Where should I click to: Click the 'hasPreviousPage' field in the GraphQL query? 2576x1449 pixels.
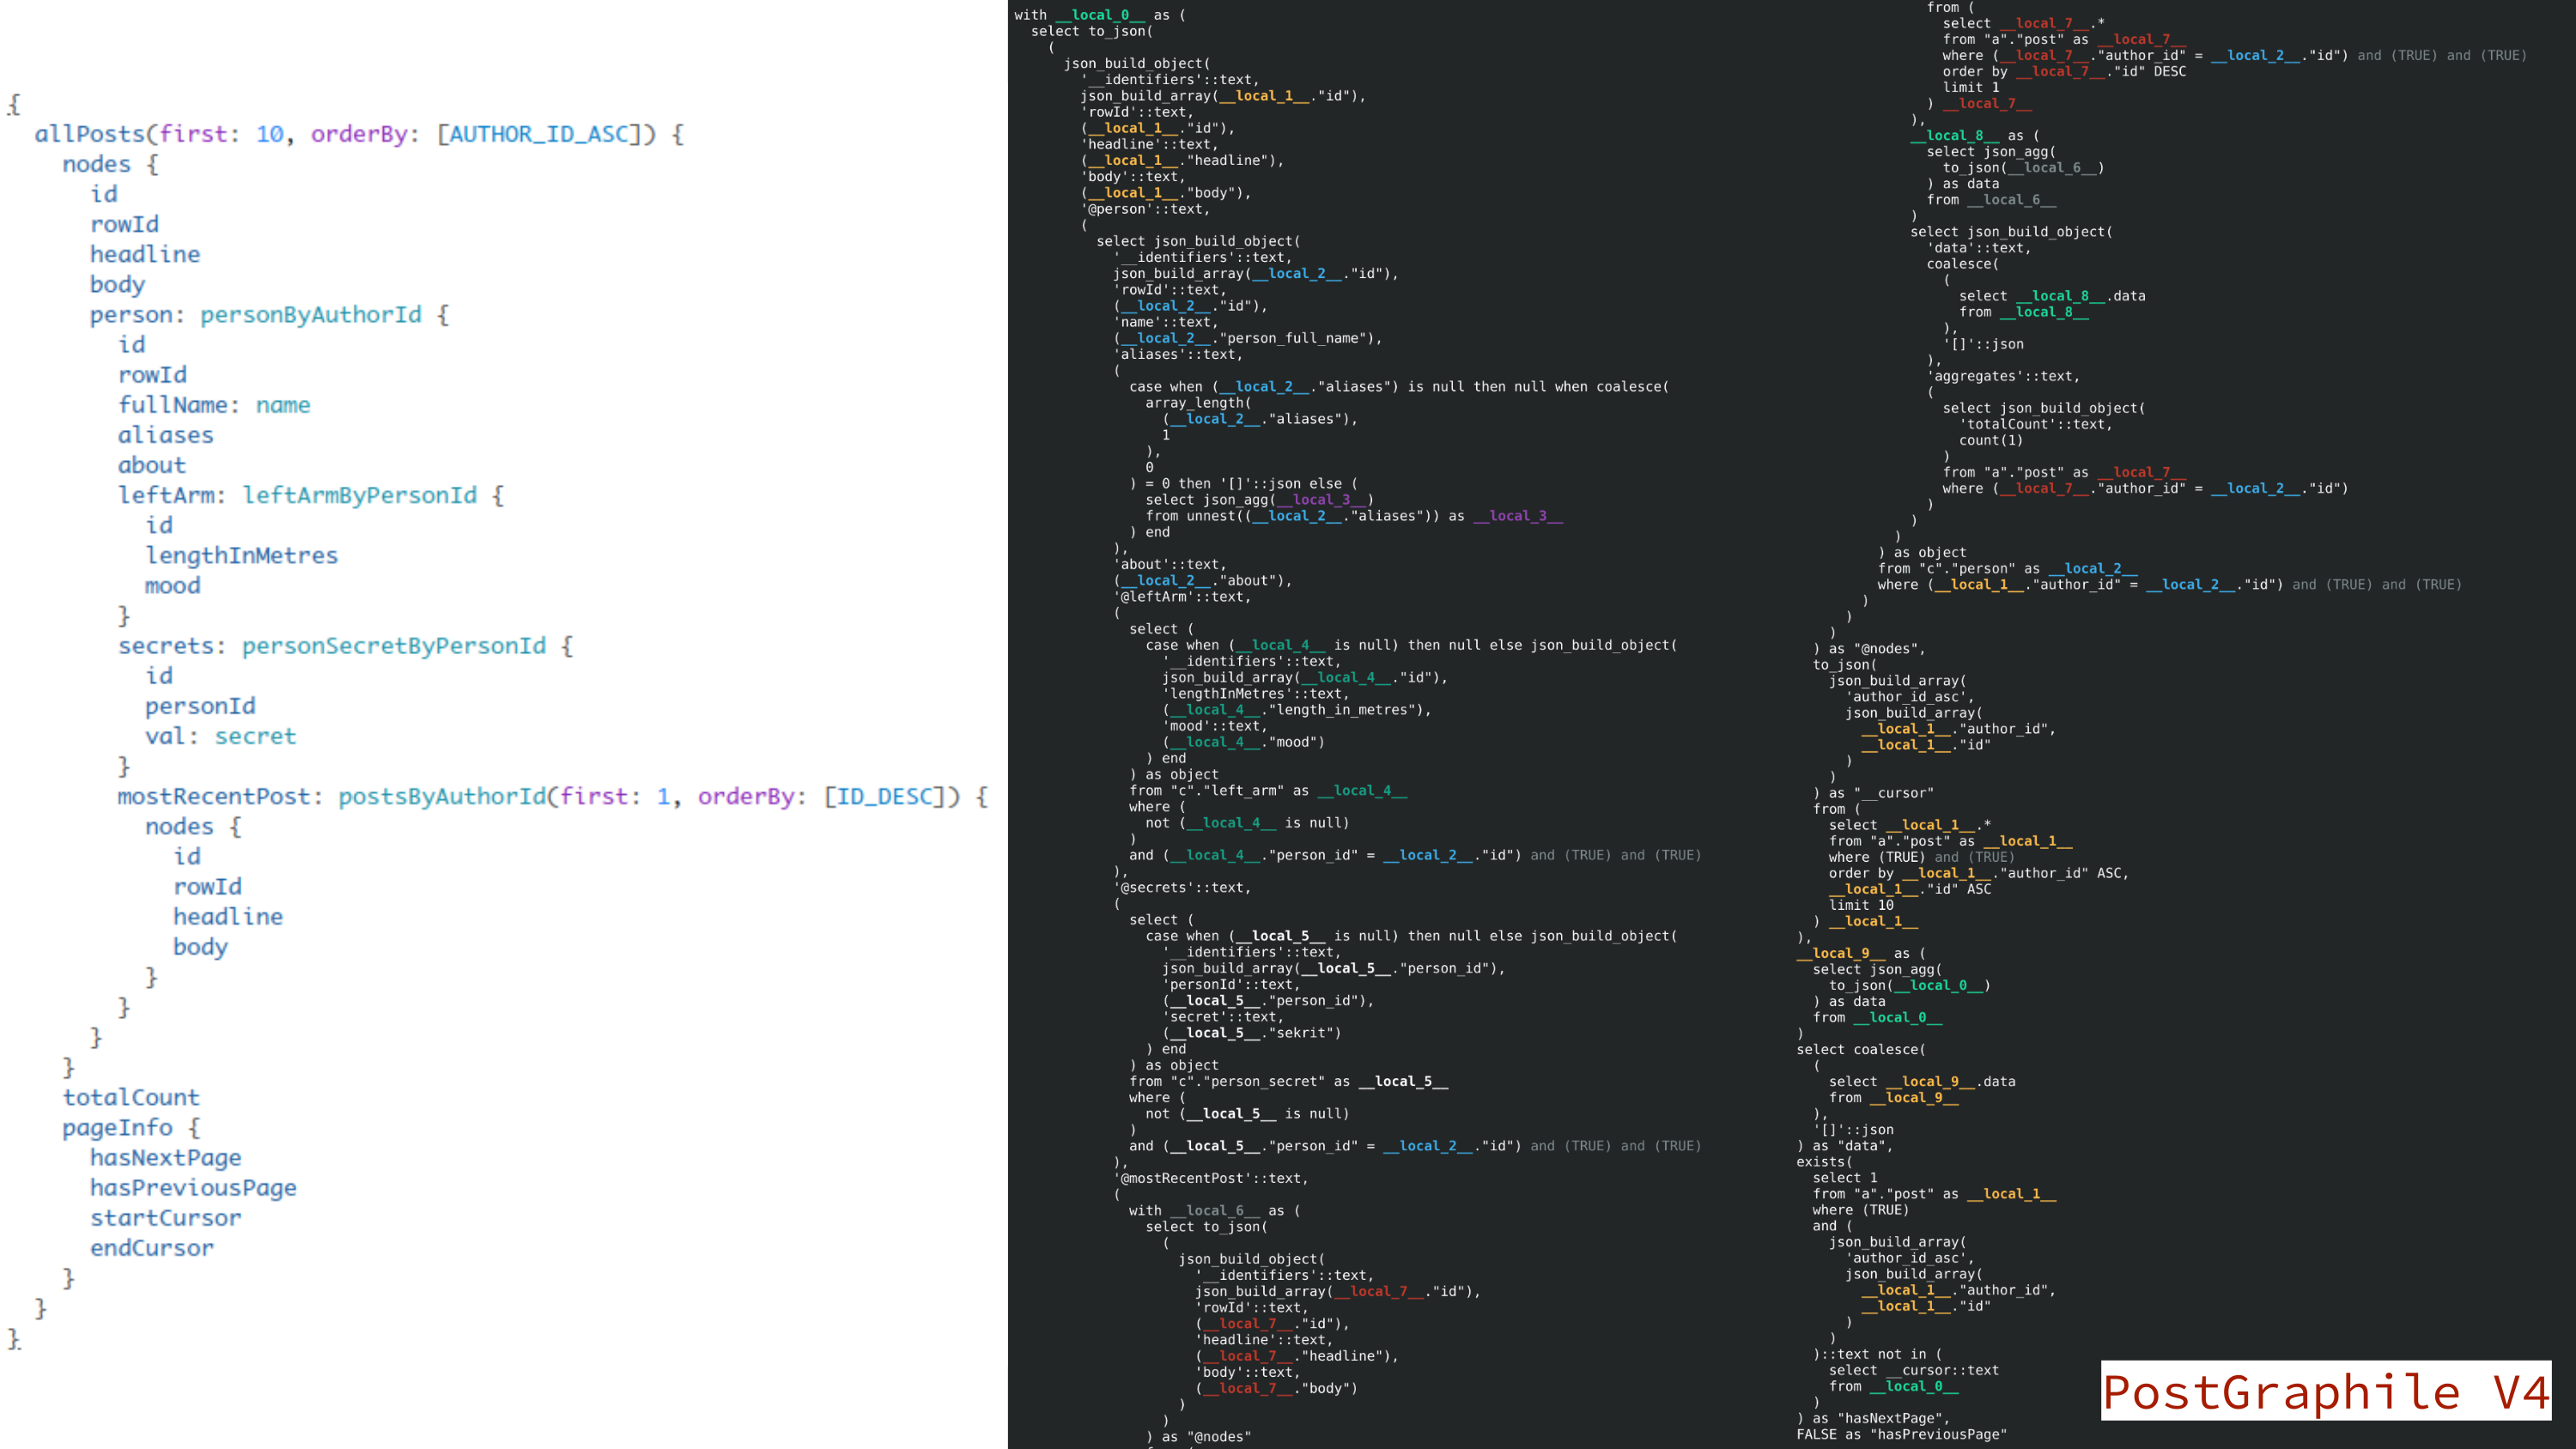click(x=194, y=1187)
